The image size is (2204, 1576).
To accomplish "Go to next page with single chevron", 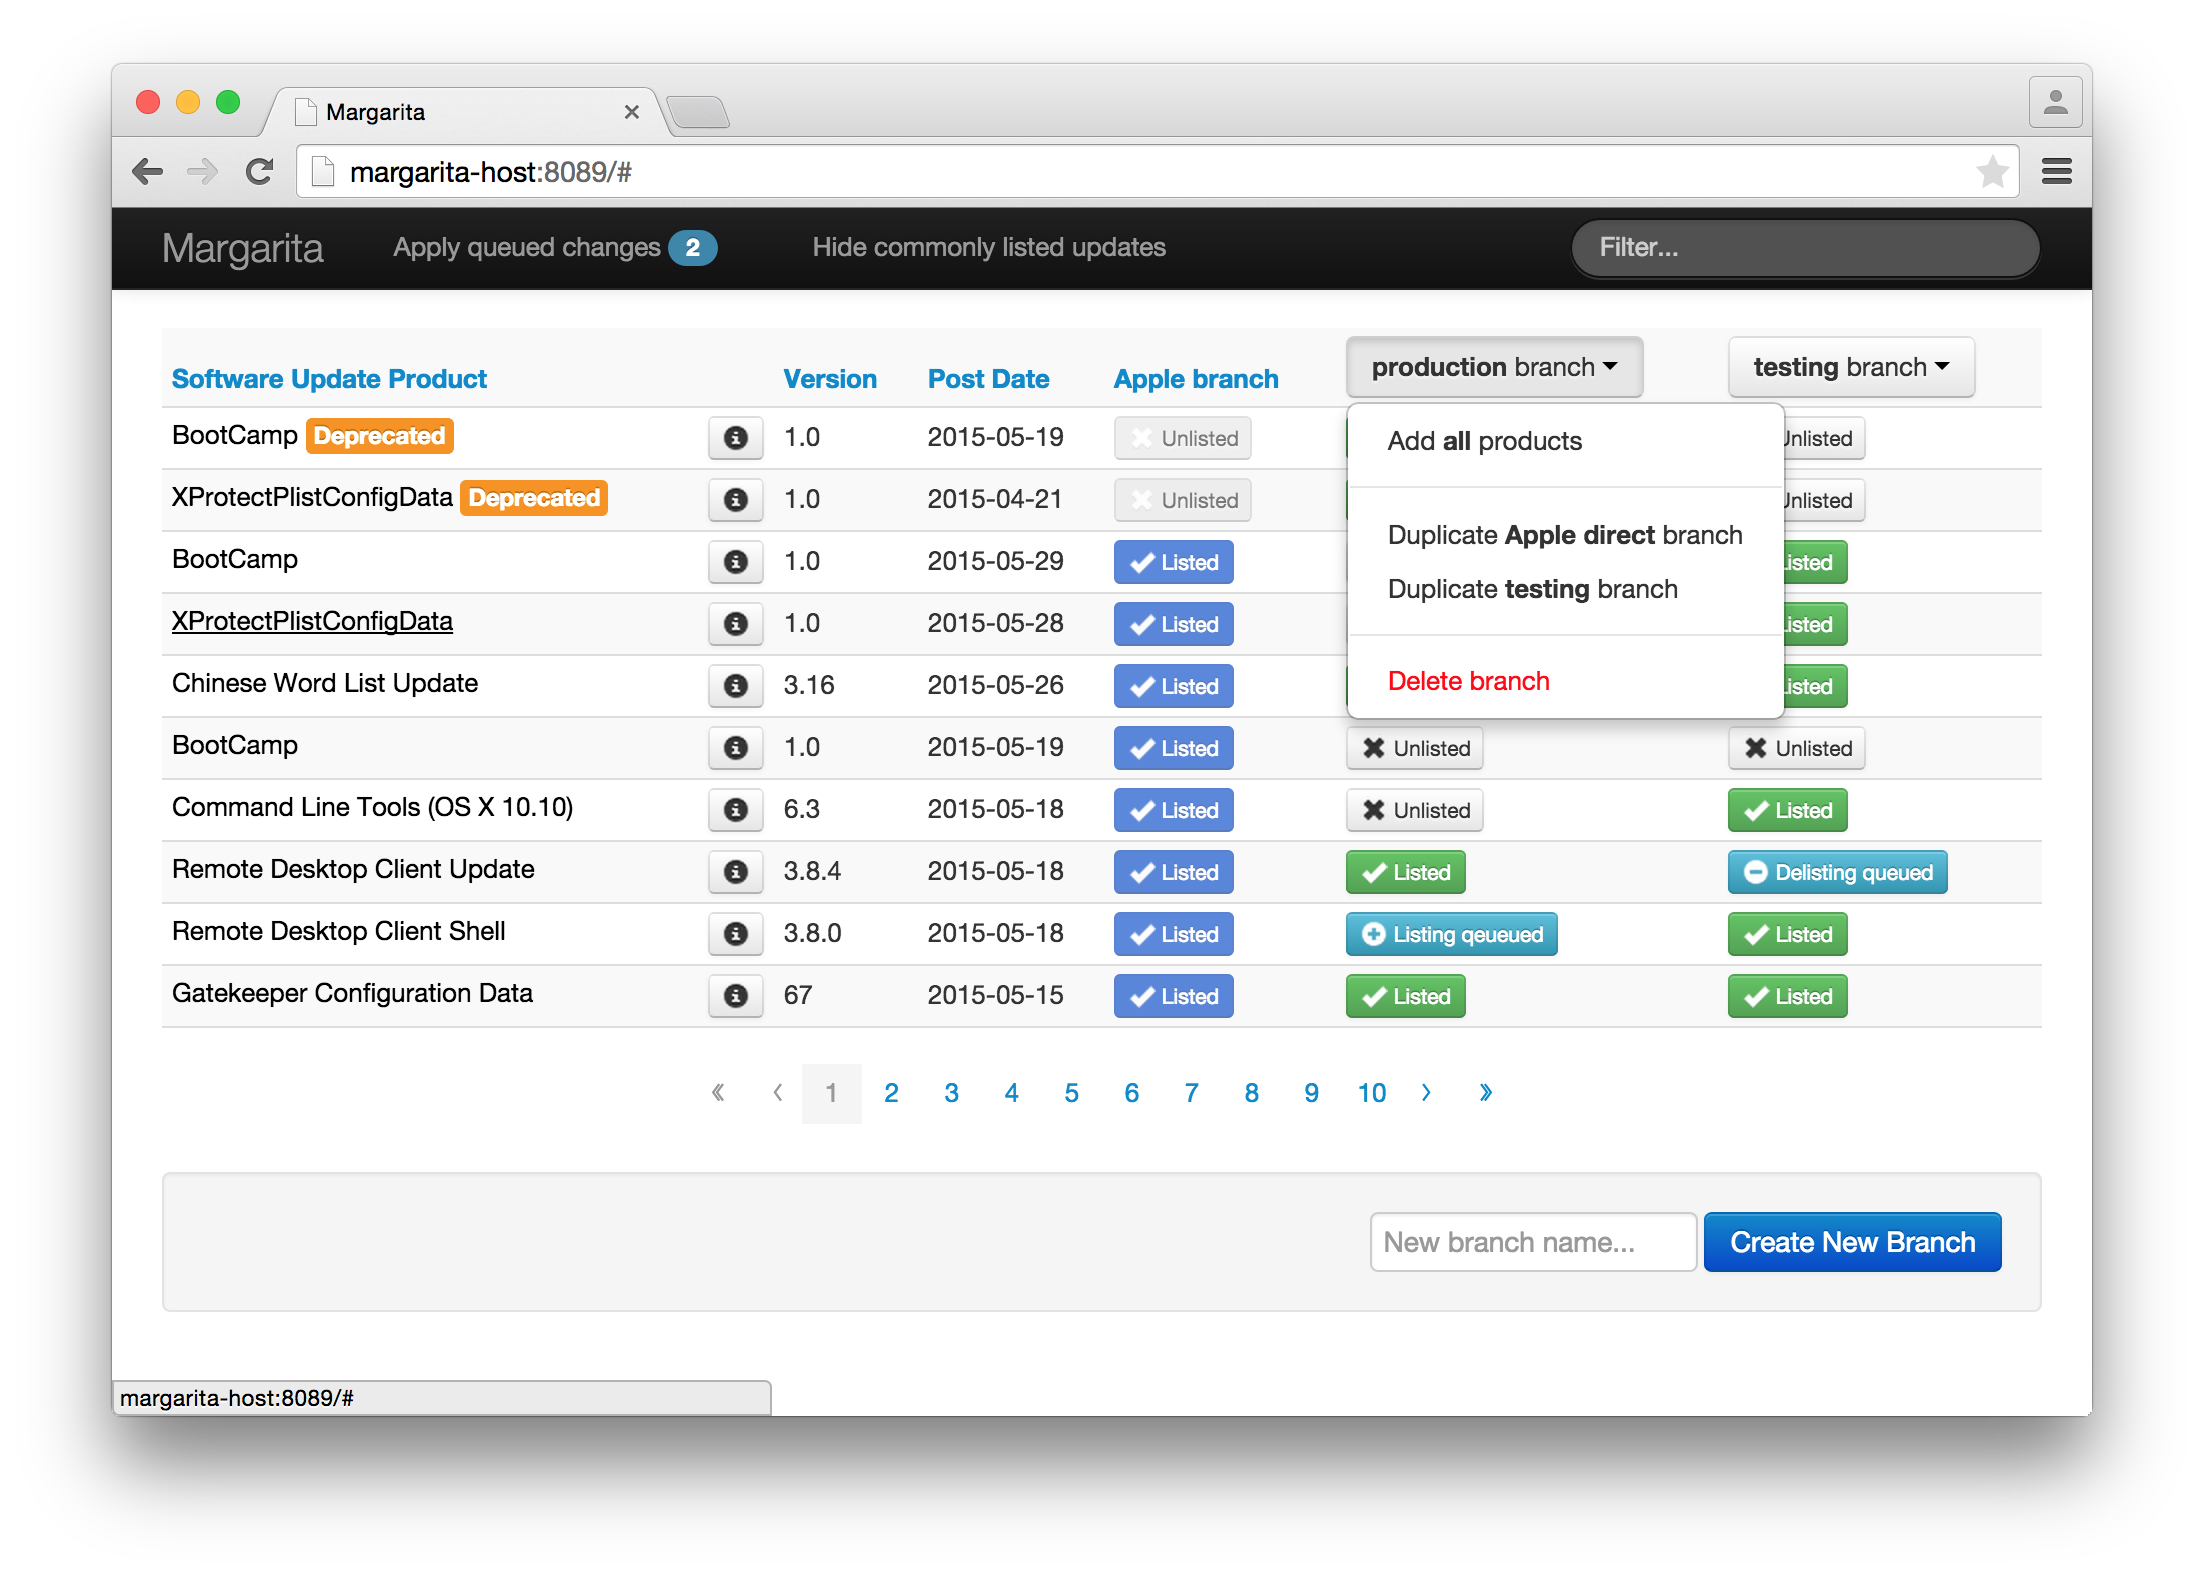I will tap(1426, 1093).
